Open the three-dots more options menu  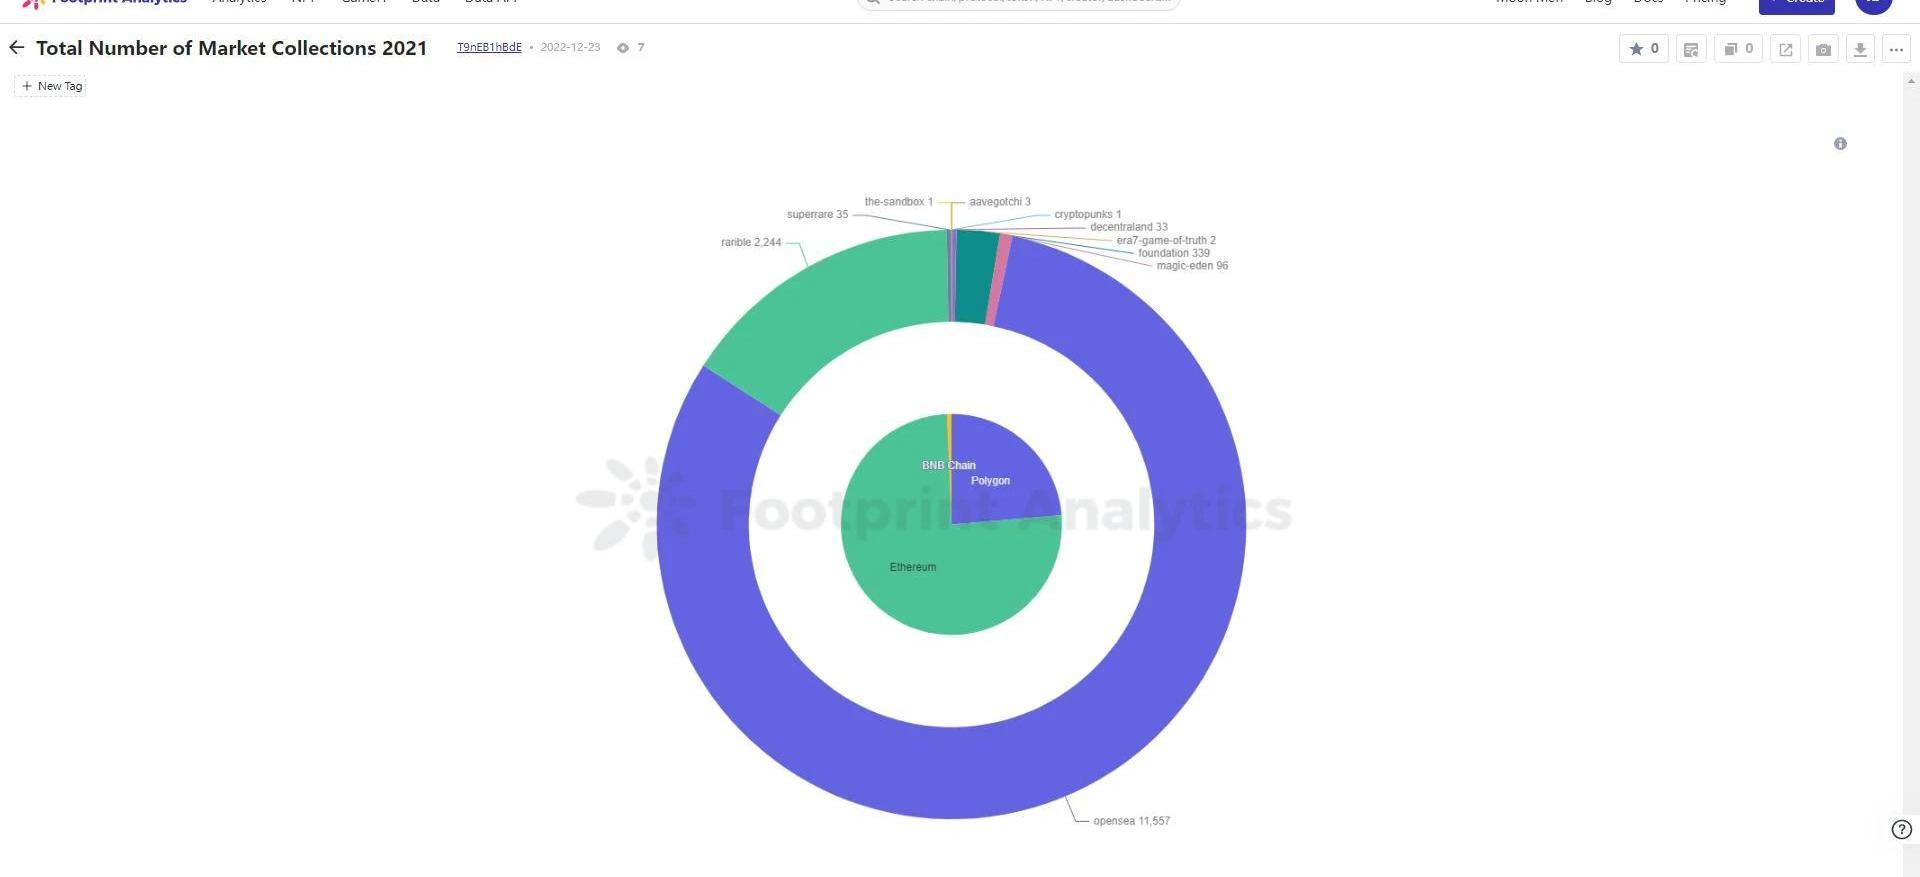tap(1896, 49)
